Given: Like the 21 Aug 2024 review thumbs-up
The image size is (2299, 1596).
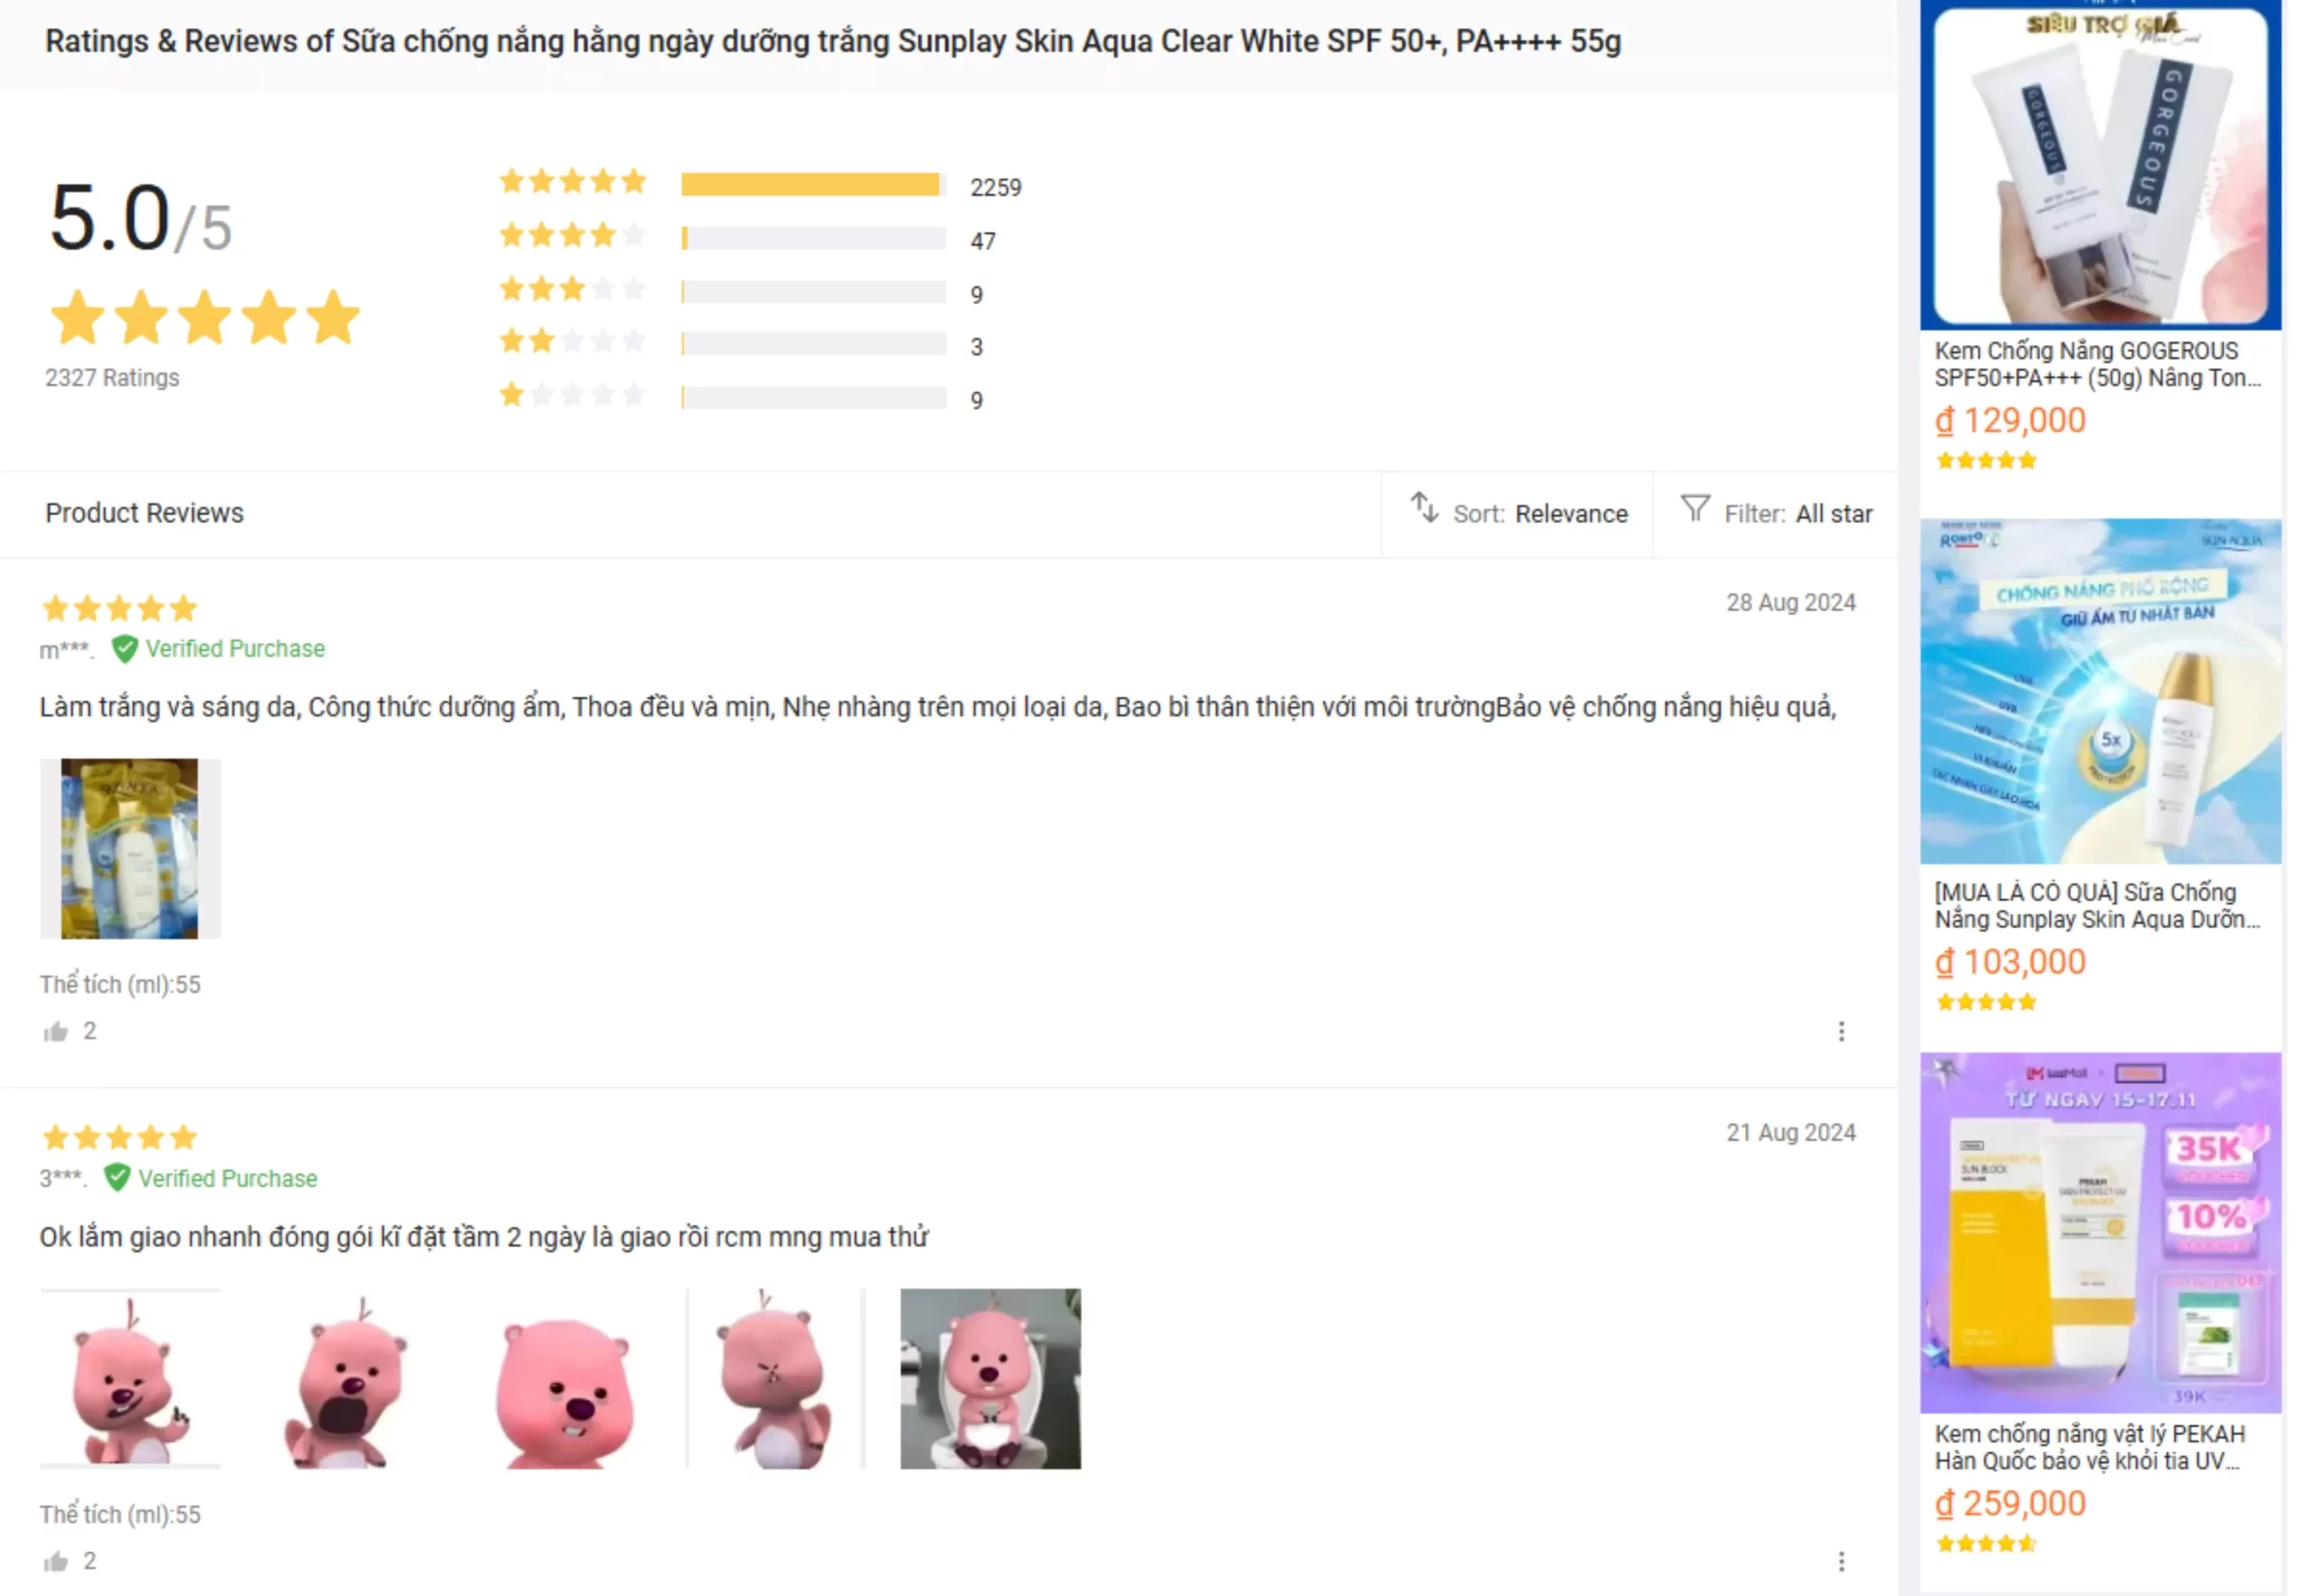Looking at the screenshot, I should coord(56,1561).
